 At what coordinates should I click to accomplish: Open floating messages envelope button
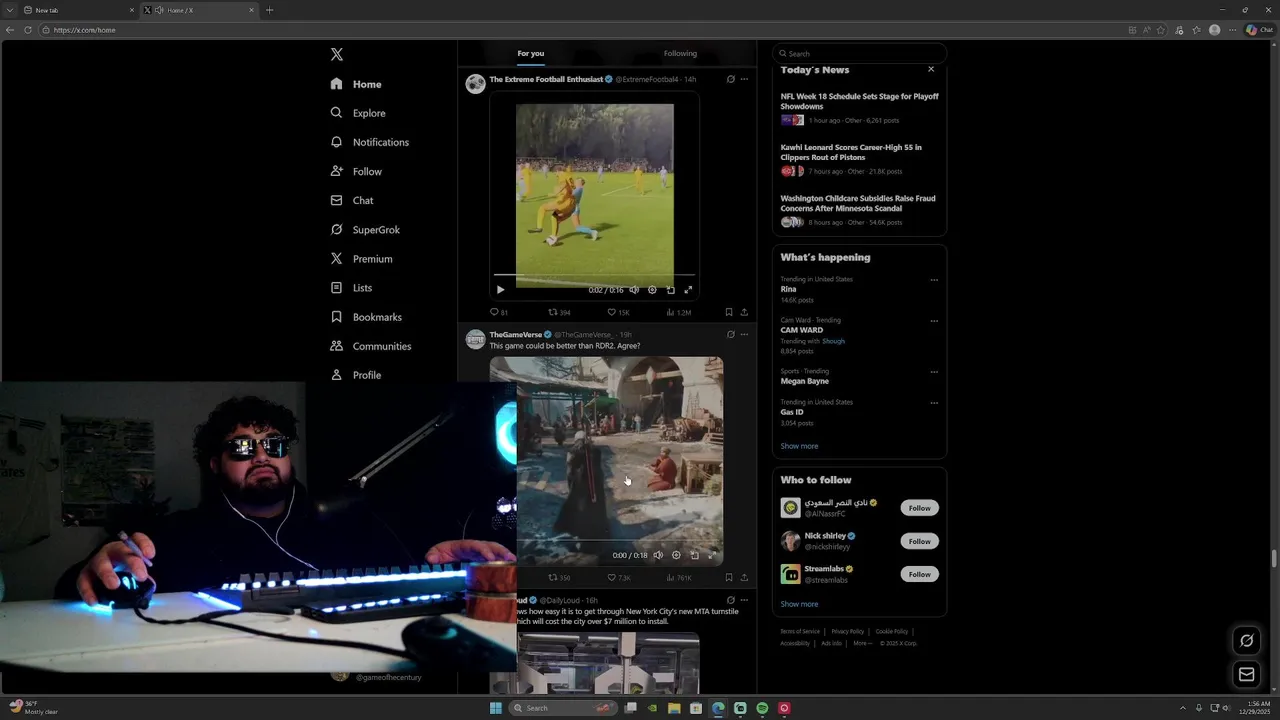(x=1246, y=674)
